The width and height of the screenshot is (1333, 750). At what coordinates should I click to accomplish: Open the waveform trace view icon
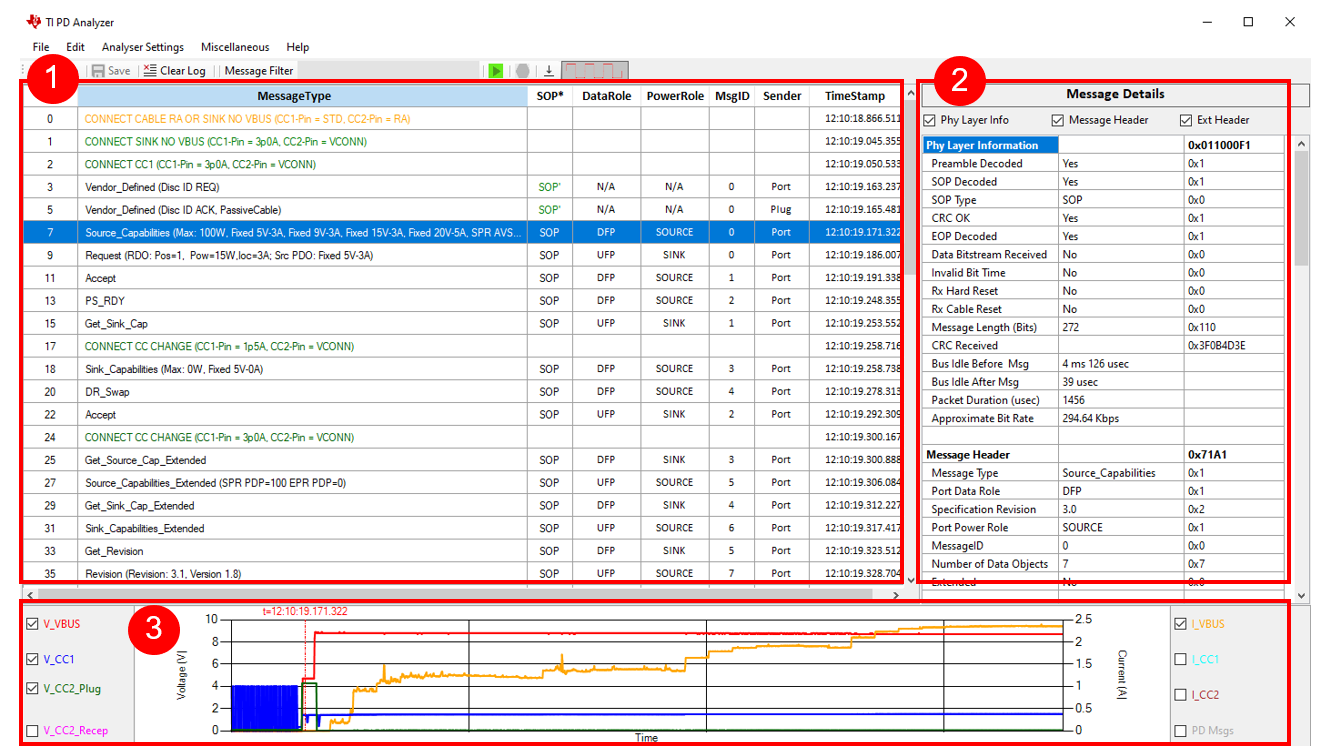(x=594, y=70)
